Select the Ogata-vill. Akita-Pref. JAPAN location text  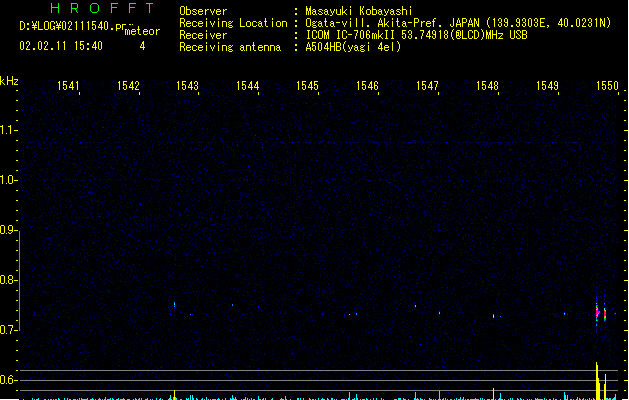[392, 23]
